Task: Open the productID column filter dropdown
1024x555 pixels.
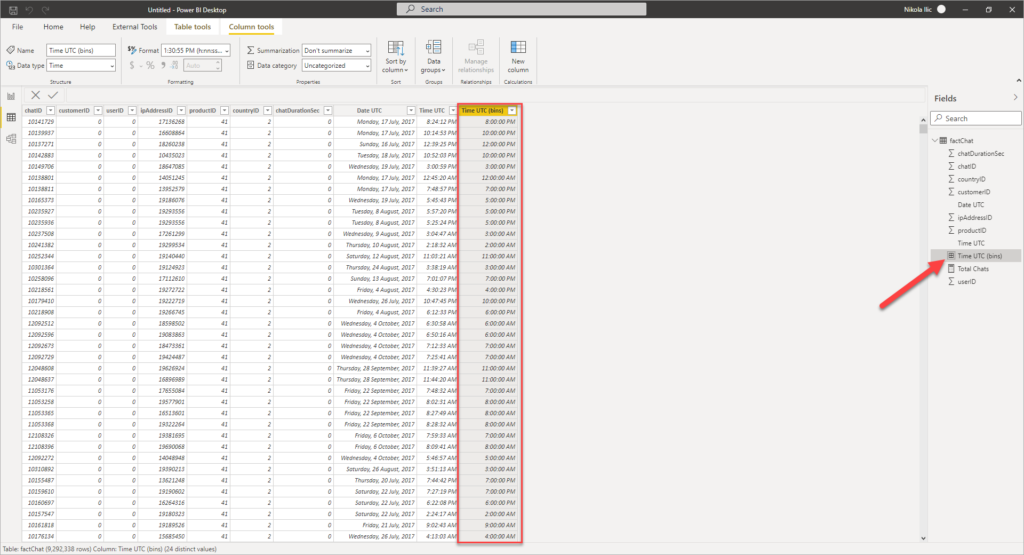Action: 224,110
